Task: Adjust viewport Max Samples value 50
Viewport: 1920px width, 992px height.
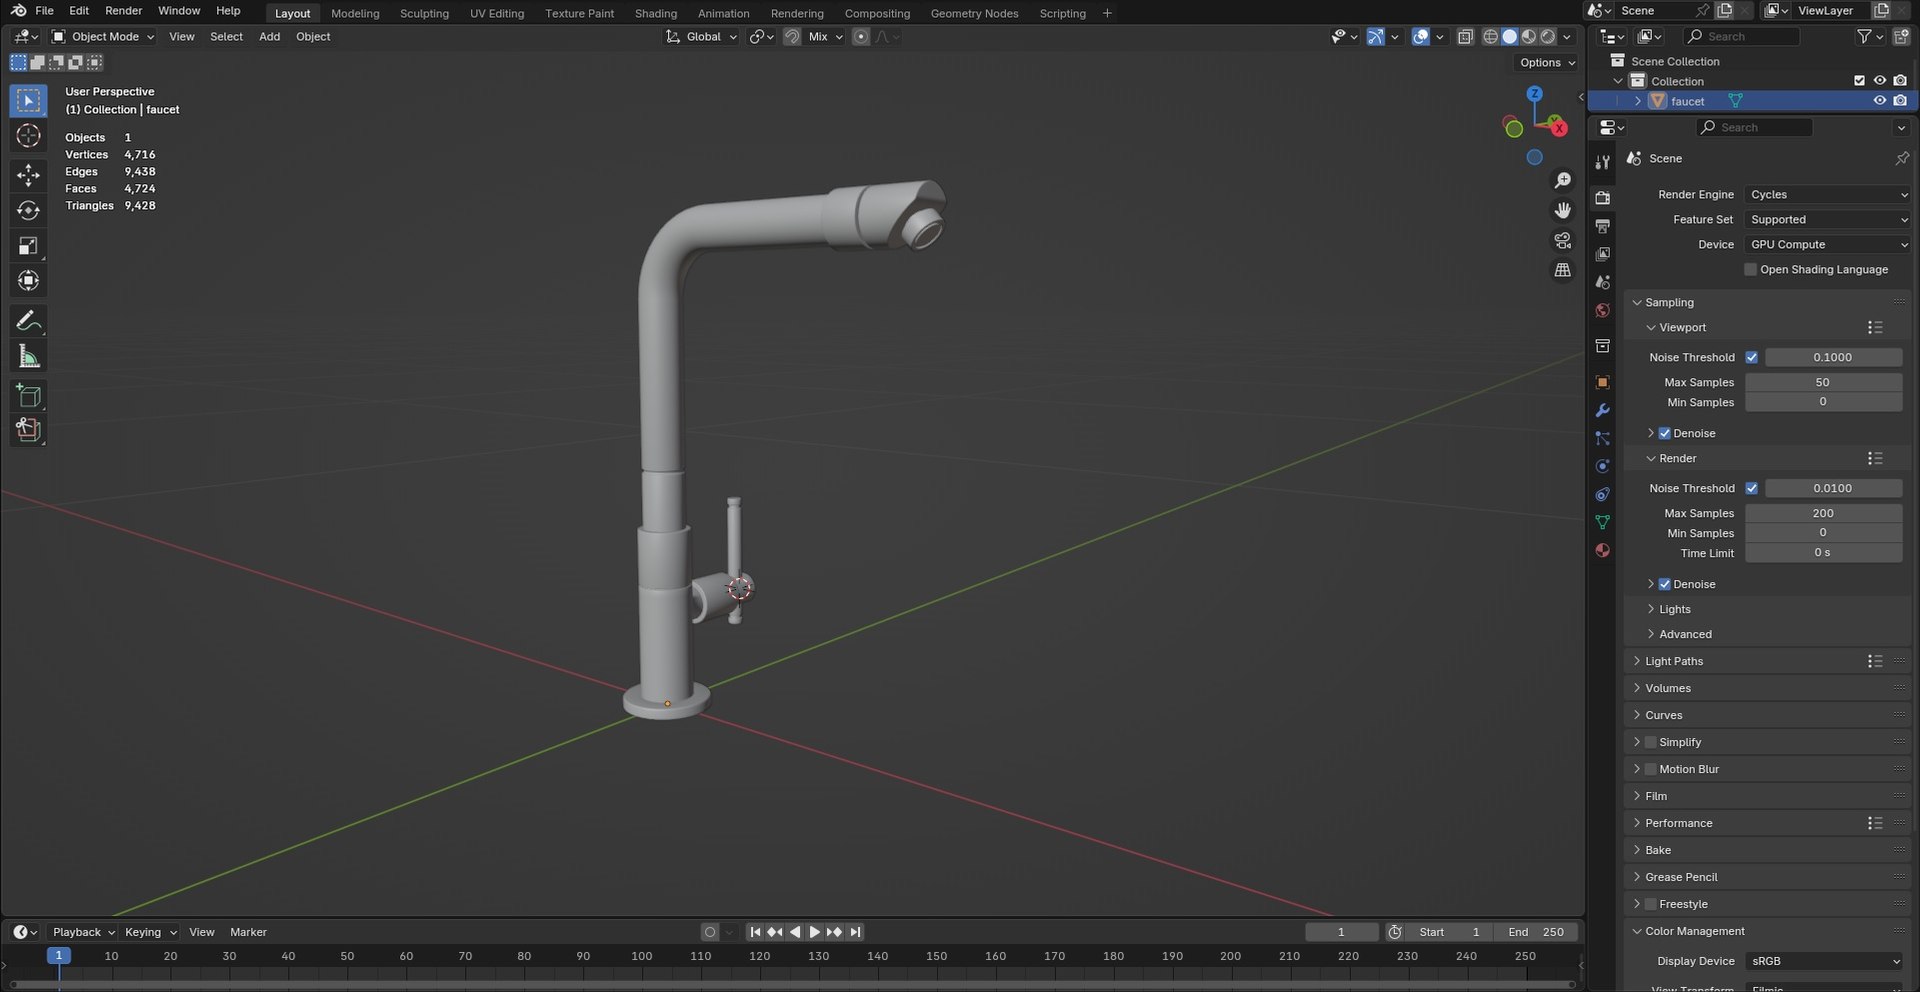Action: 1823,382
